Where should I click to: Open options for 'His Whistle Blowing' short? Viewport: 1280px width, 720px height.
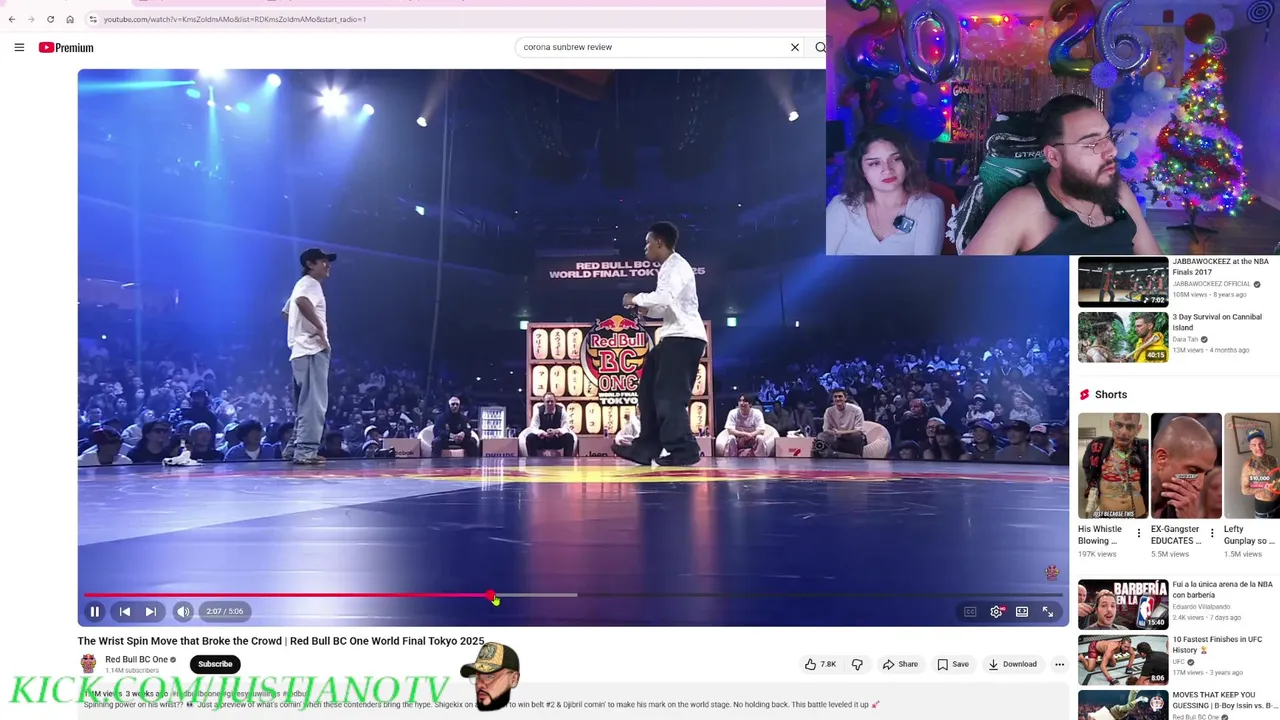(1138, 534)
